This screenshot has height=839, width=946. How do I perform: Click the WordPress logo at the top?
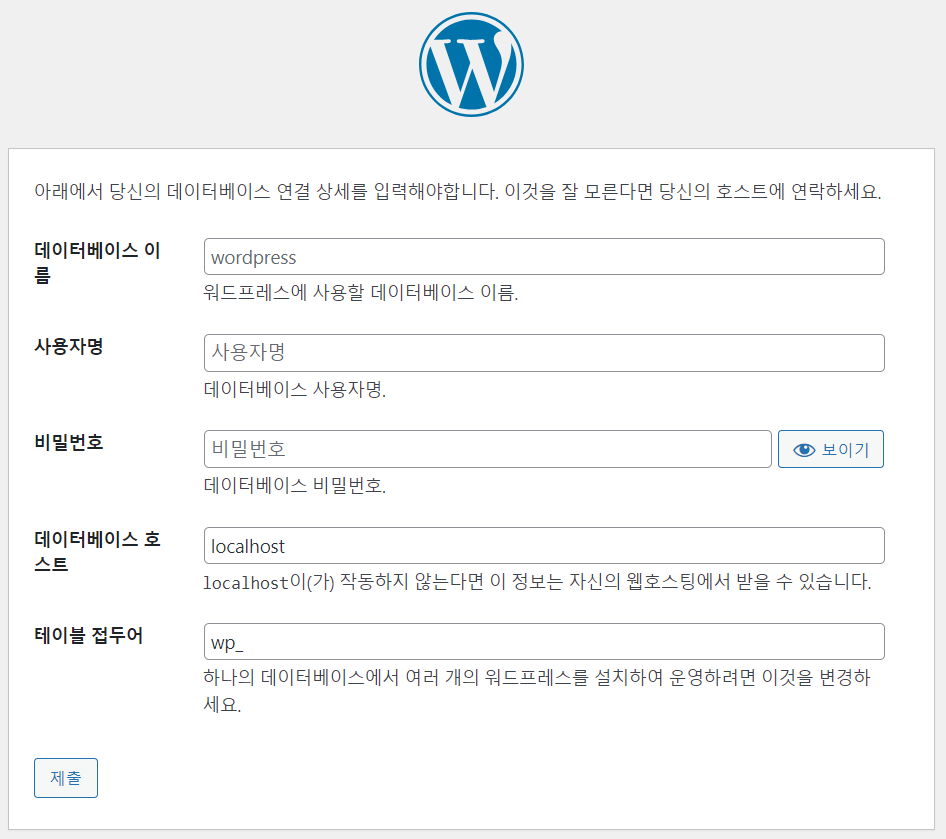(x=471, y=64)
